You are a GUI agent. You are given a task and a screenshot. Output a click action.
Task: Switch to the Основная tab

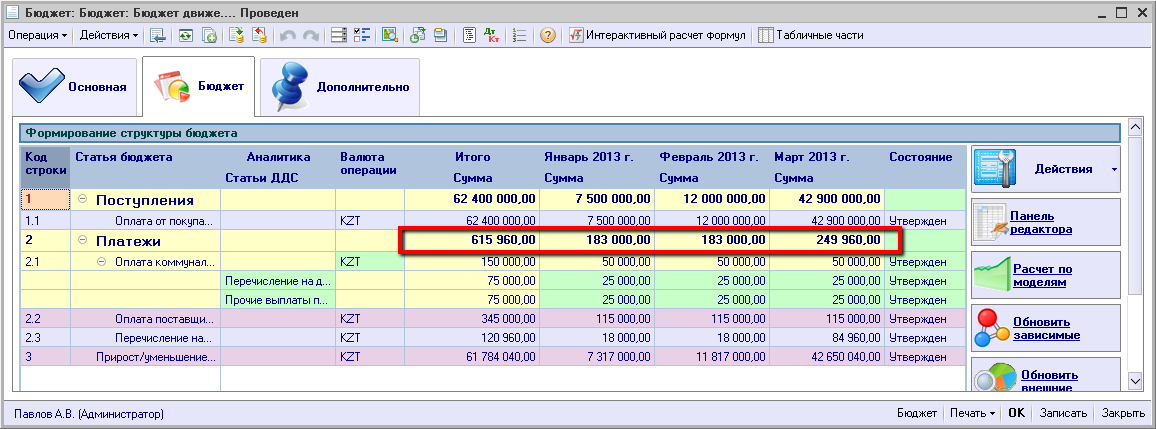coord(75,87)
